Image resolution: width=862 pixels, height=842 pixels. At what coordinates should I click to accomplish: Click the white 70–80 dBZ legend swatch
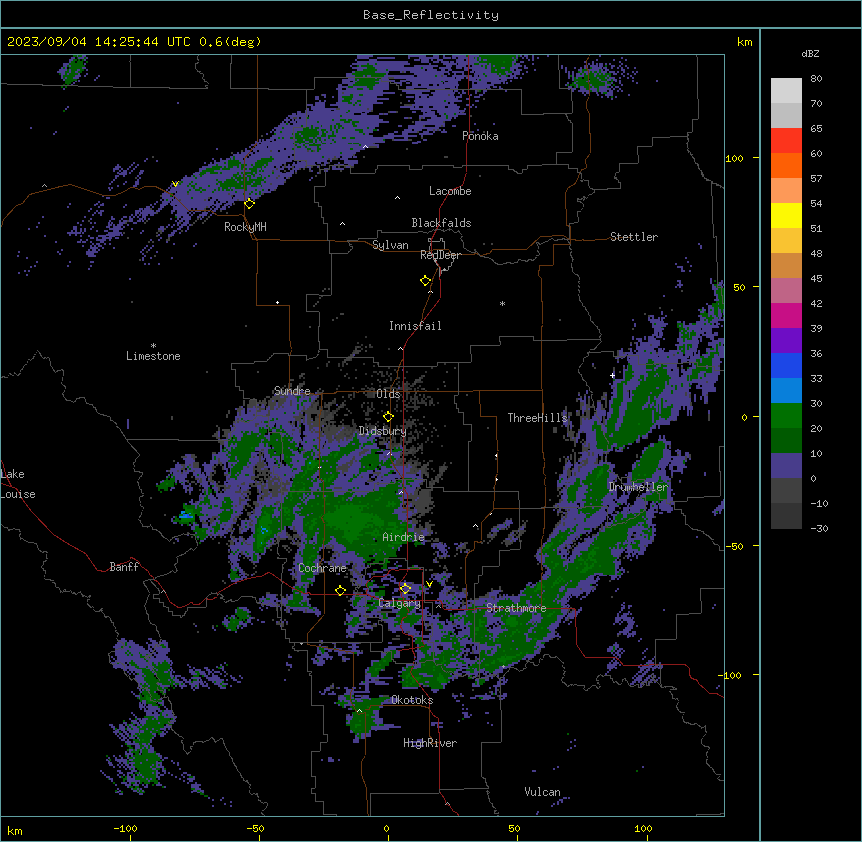[786, 90]
